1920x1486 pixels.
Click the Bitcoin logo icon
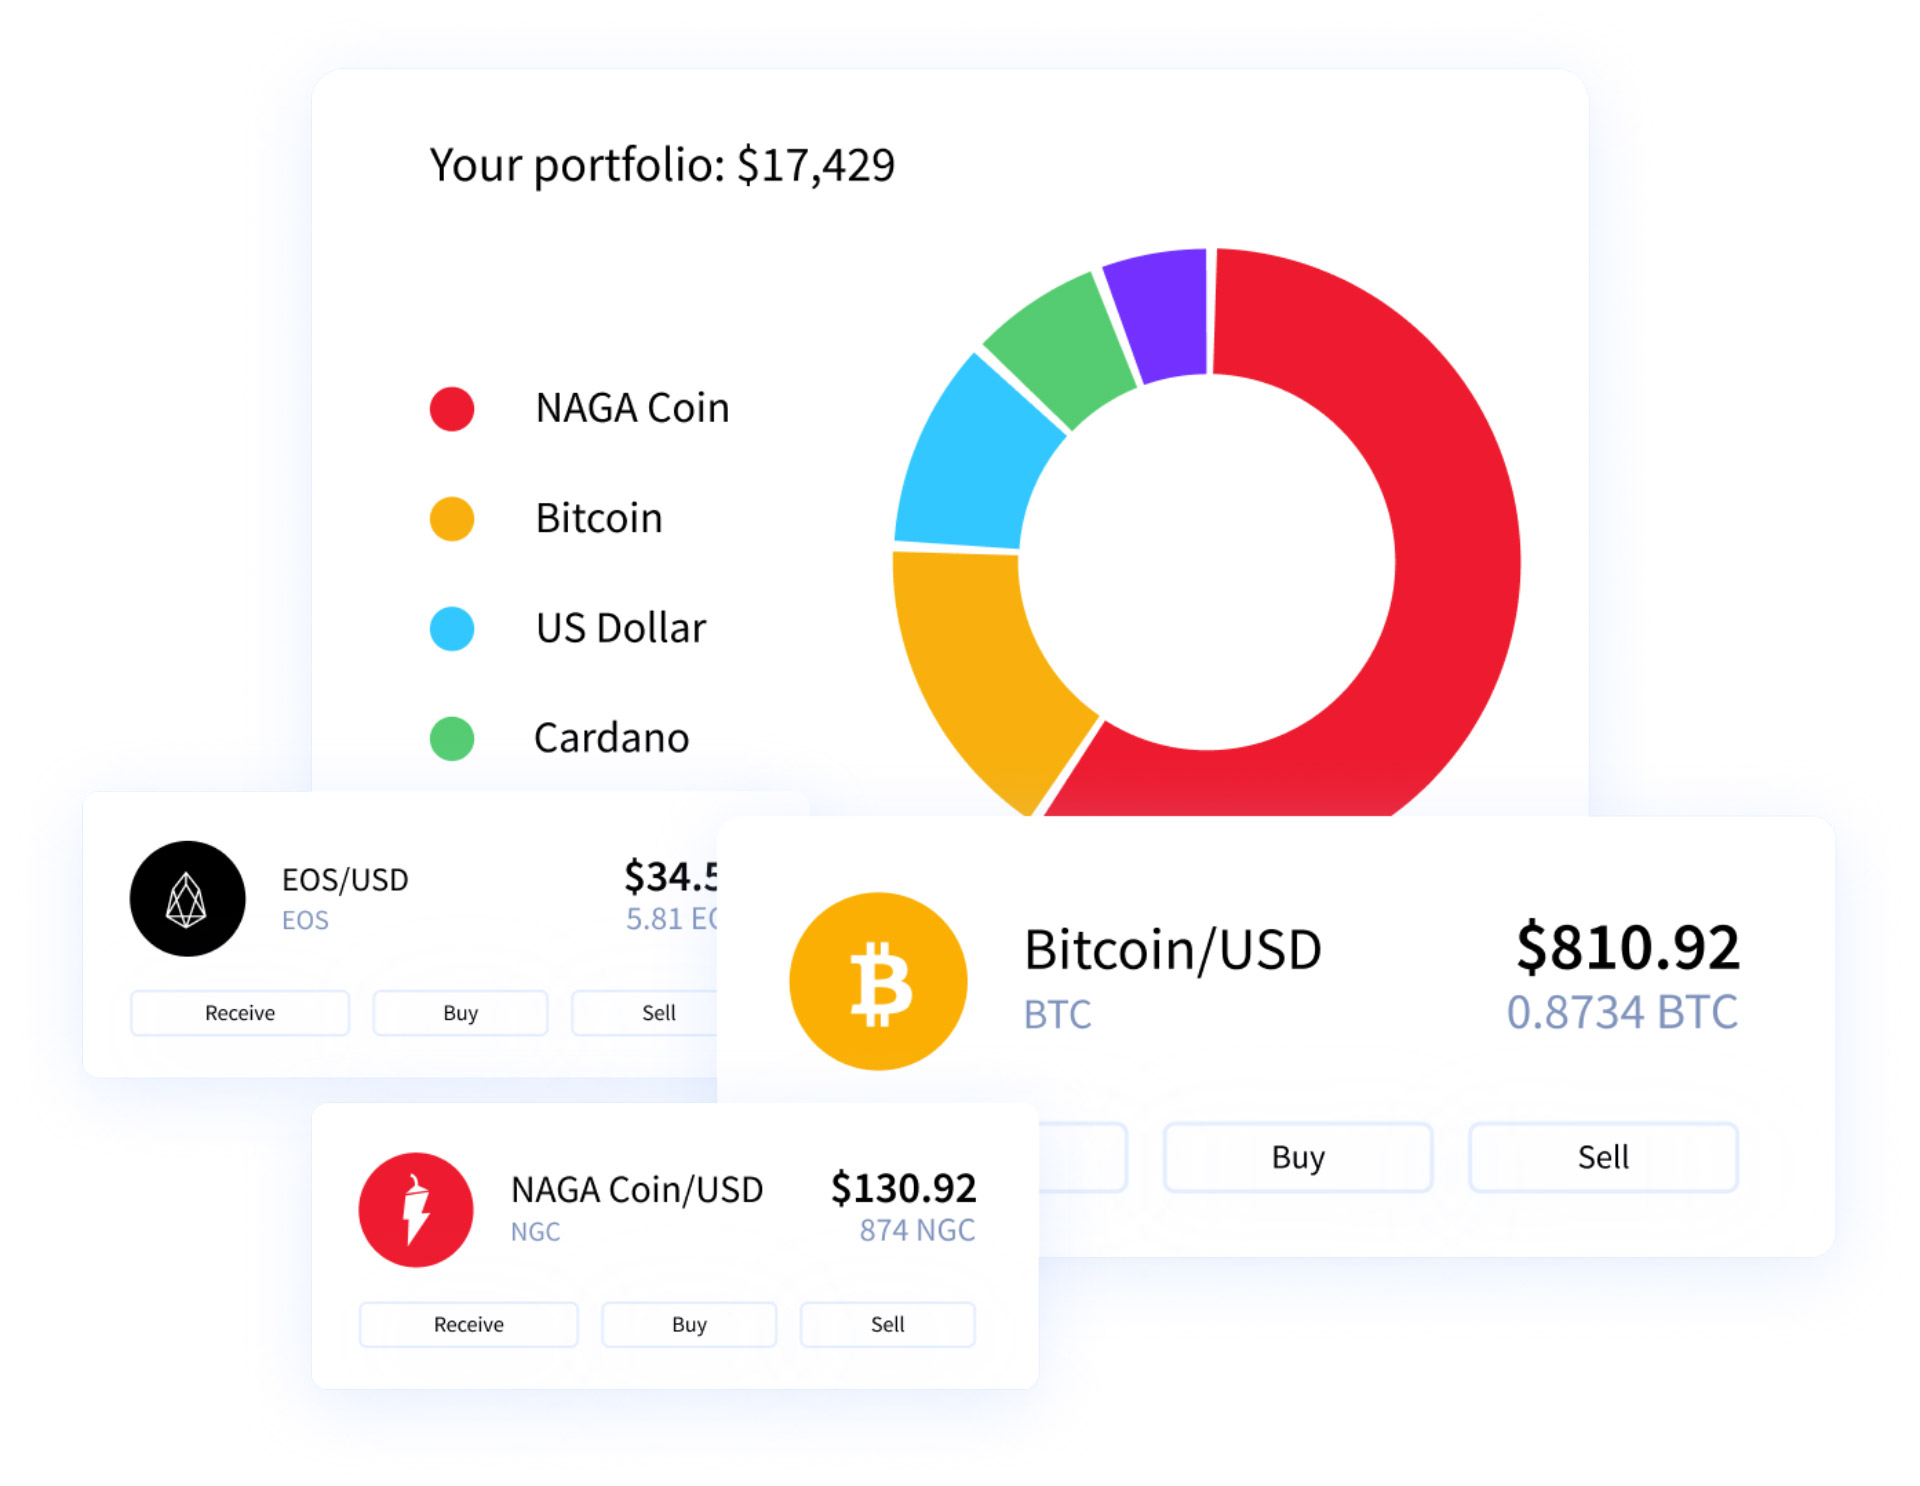877,980
